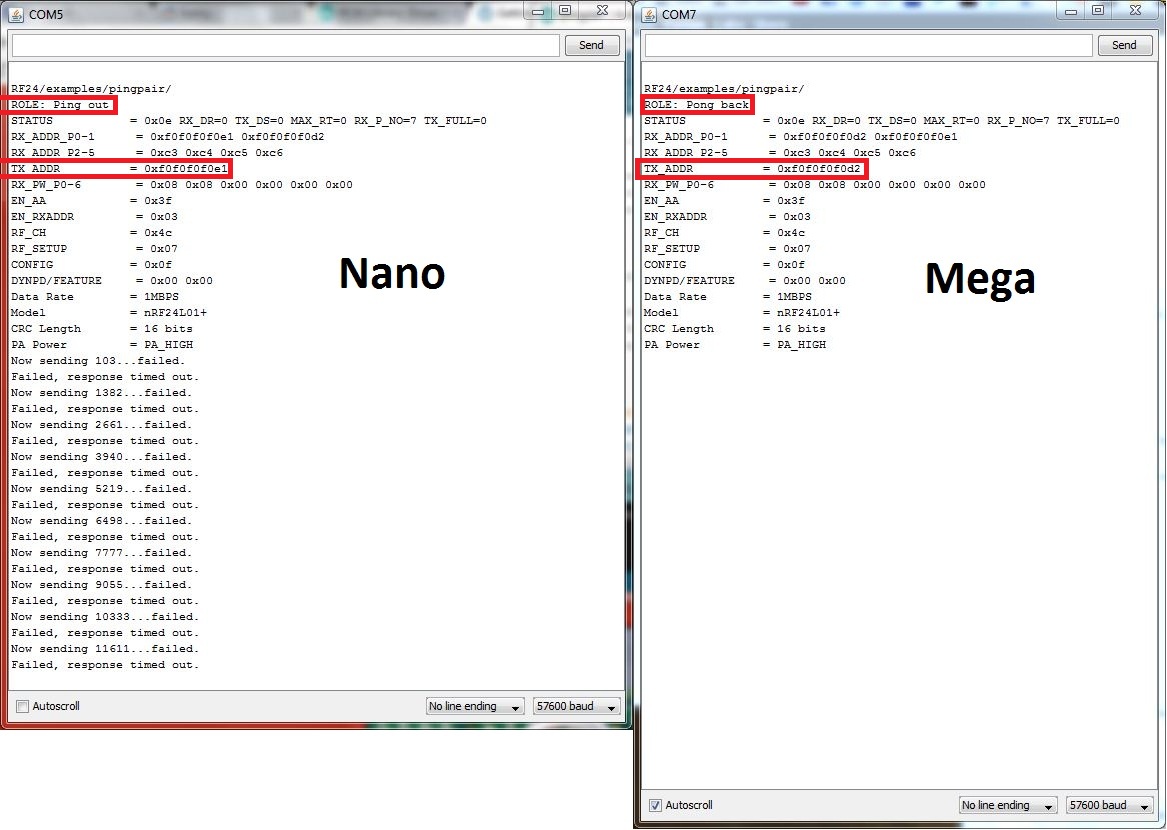The image size is (1167, 830).
Task: Click 'ROLE: Ping out' line in COM5
Action: [60, 105]
